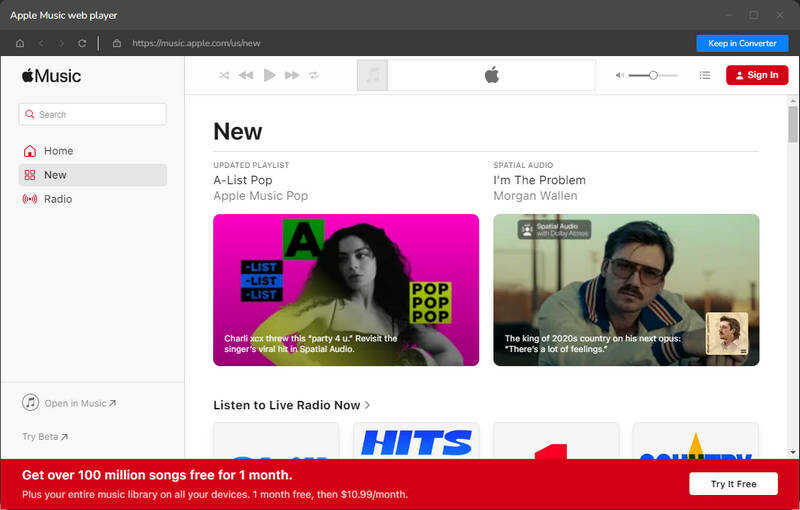Image resolution: width=800 pixels, height=510 pixels.
Task: Open the A-List Pop playlist artwork
Action: point(346,290)
